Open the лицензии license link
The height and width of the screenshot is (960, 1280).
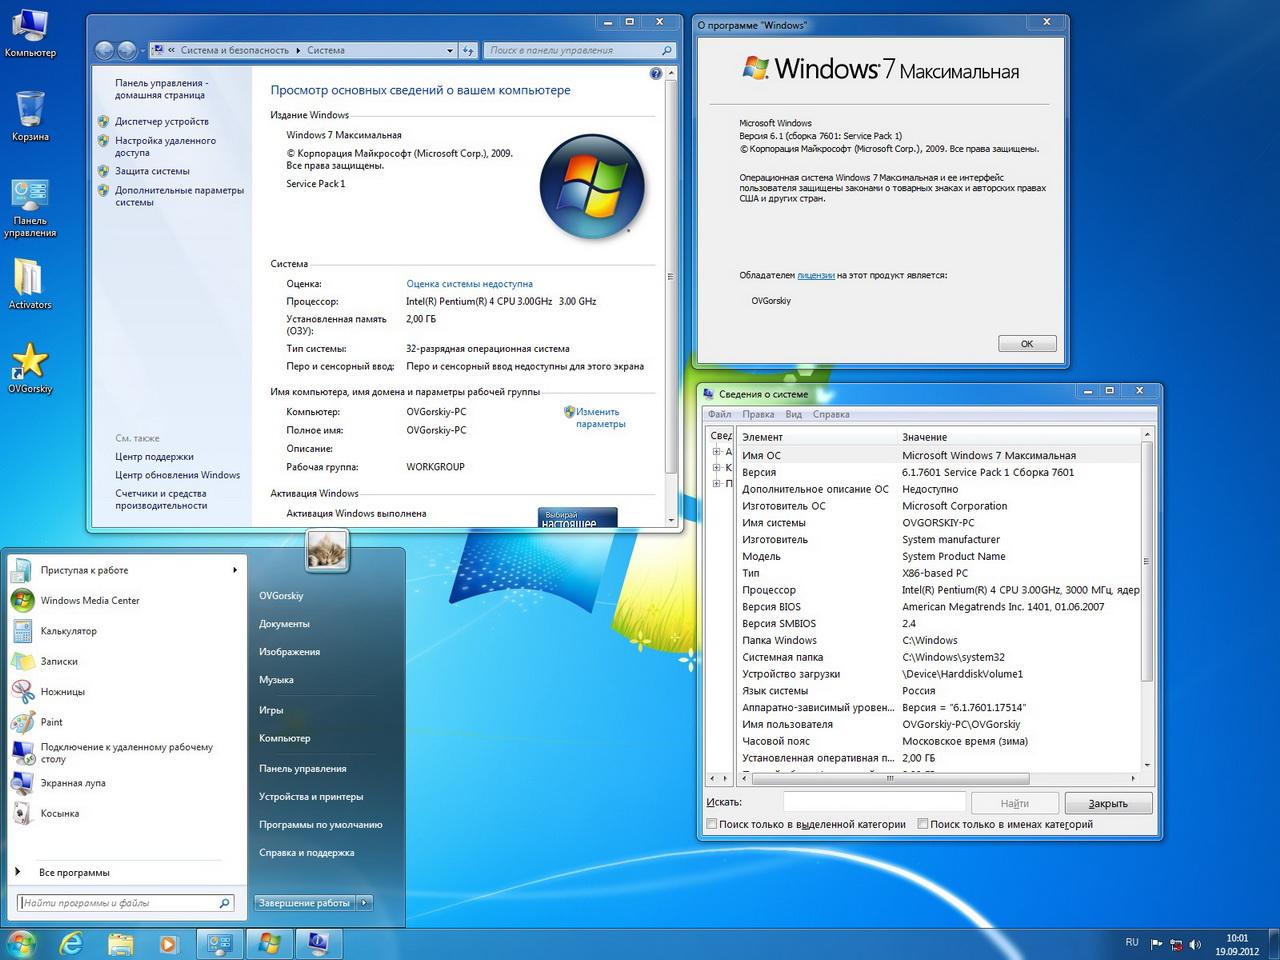(x=816, y=275)
